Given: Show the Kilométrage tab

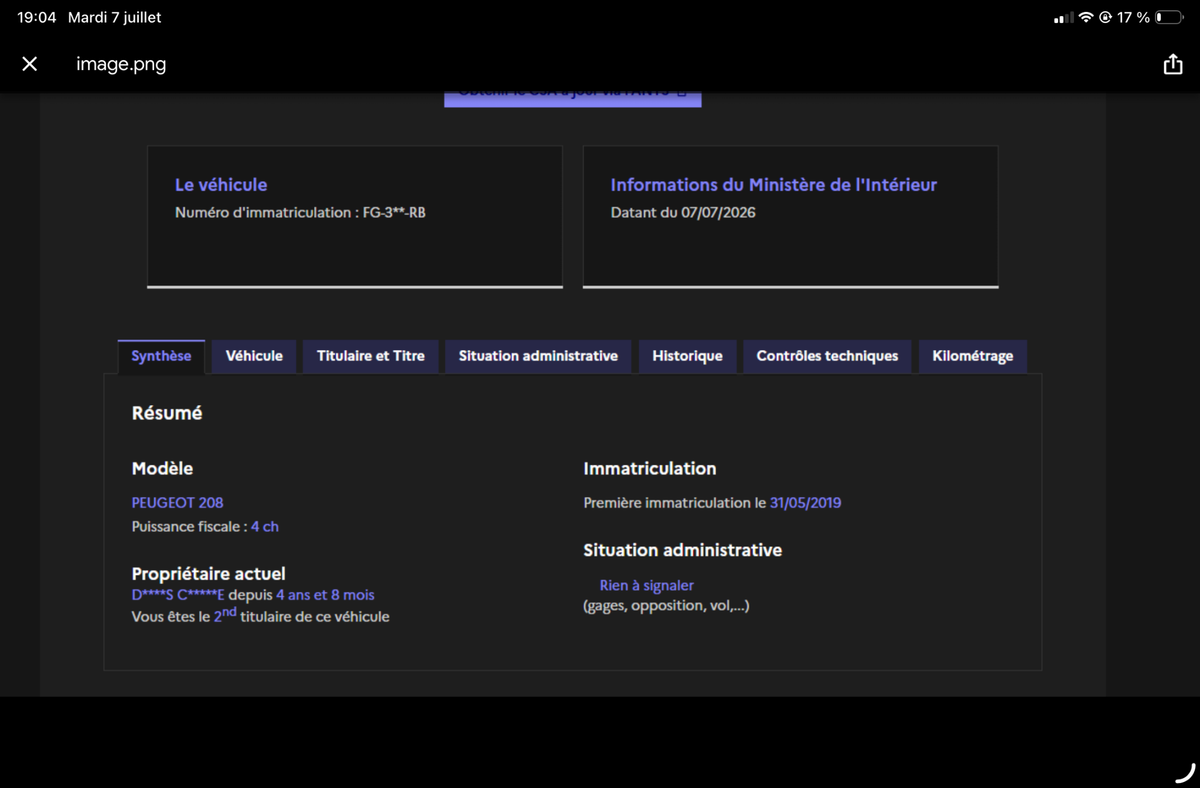Looking at the screenshot, I should tap(972, 356).
